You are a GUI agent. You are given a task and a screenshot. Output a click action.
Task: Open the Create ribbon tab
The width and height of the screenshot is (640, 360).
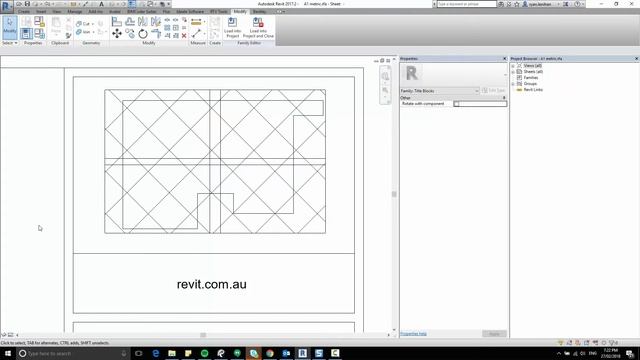(x=24, y=11)
